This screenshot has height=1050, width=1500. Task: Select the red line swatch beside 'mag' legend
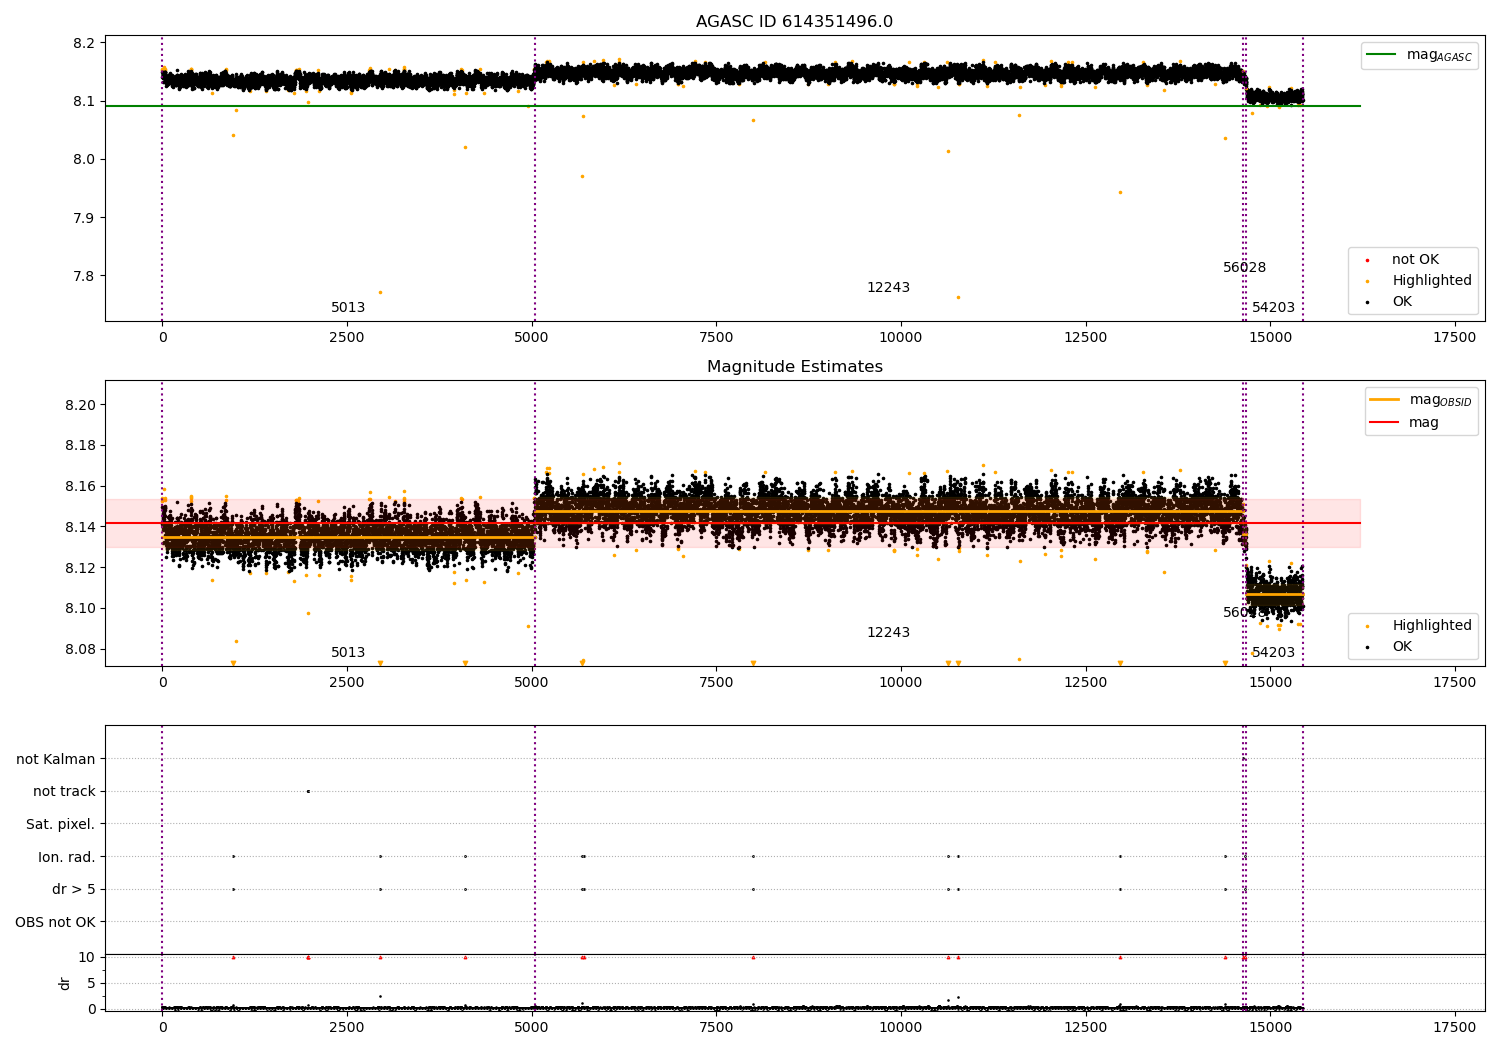(x=1384, y=422)
